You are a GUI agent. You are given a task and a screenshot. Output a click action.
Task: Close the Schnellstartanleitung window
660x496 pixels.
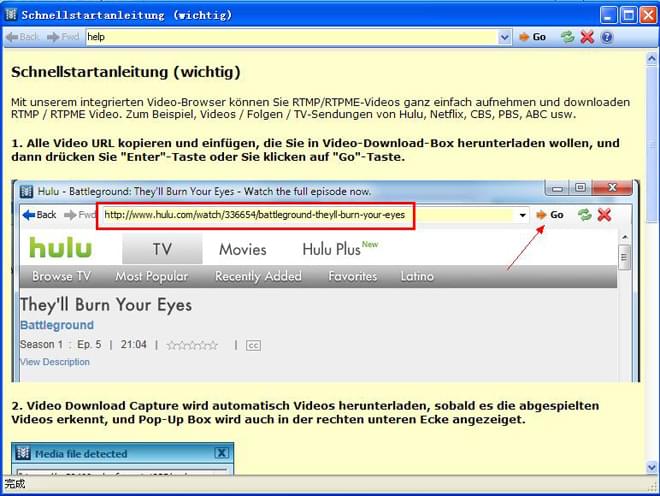tap(648, 16)
